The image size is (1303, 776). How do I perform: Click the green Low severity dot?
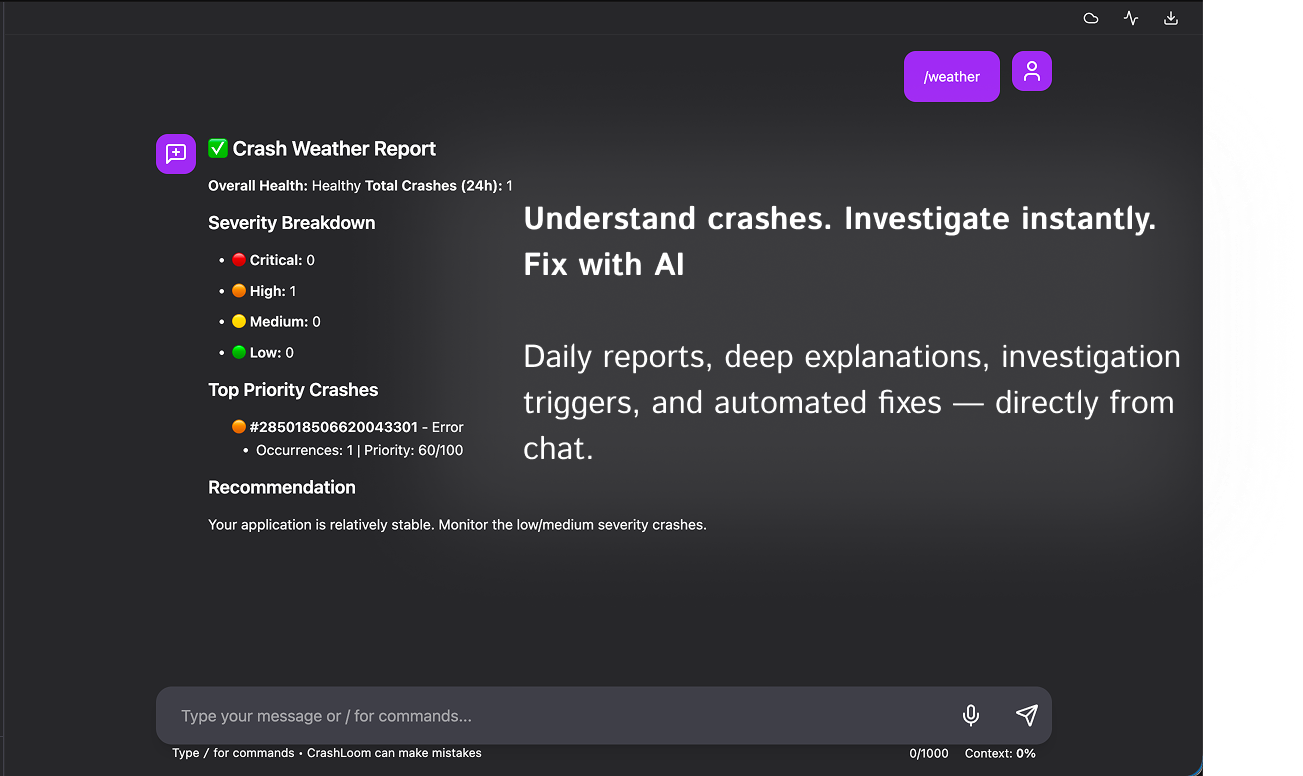coord(239,351)
